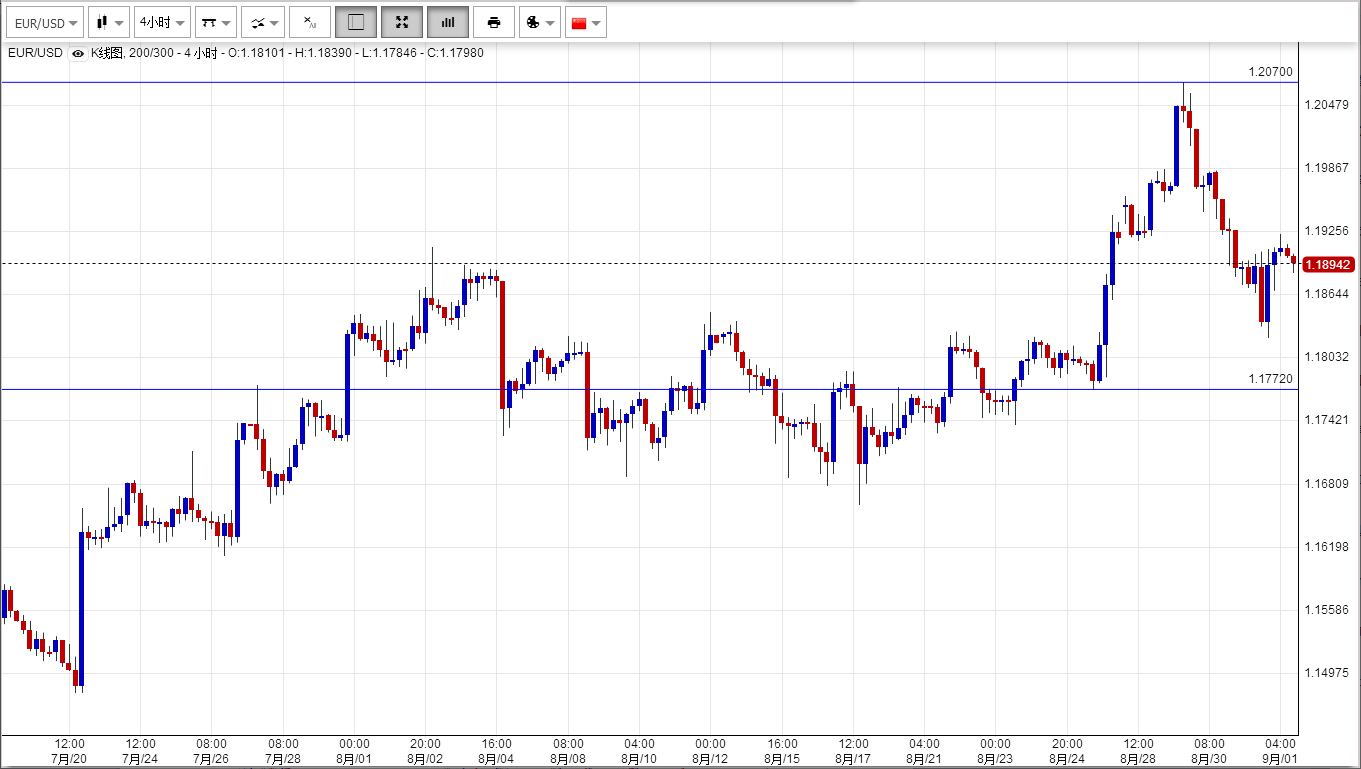Click the 1.16809 price axis label
1361x769 pixels.
coord(1328,484)
